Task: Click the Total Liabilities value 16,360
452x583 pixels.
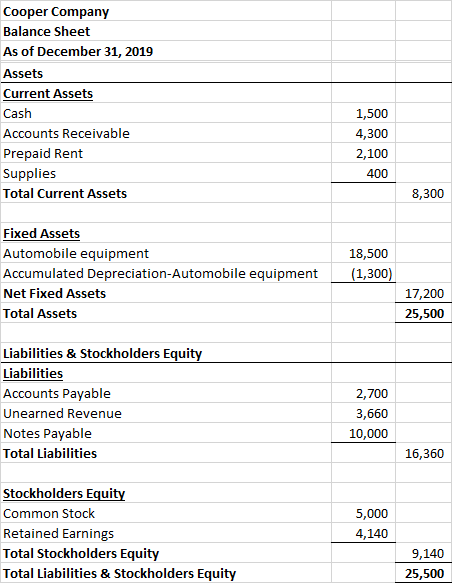Action: pos(424,454)
